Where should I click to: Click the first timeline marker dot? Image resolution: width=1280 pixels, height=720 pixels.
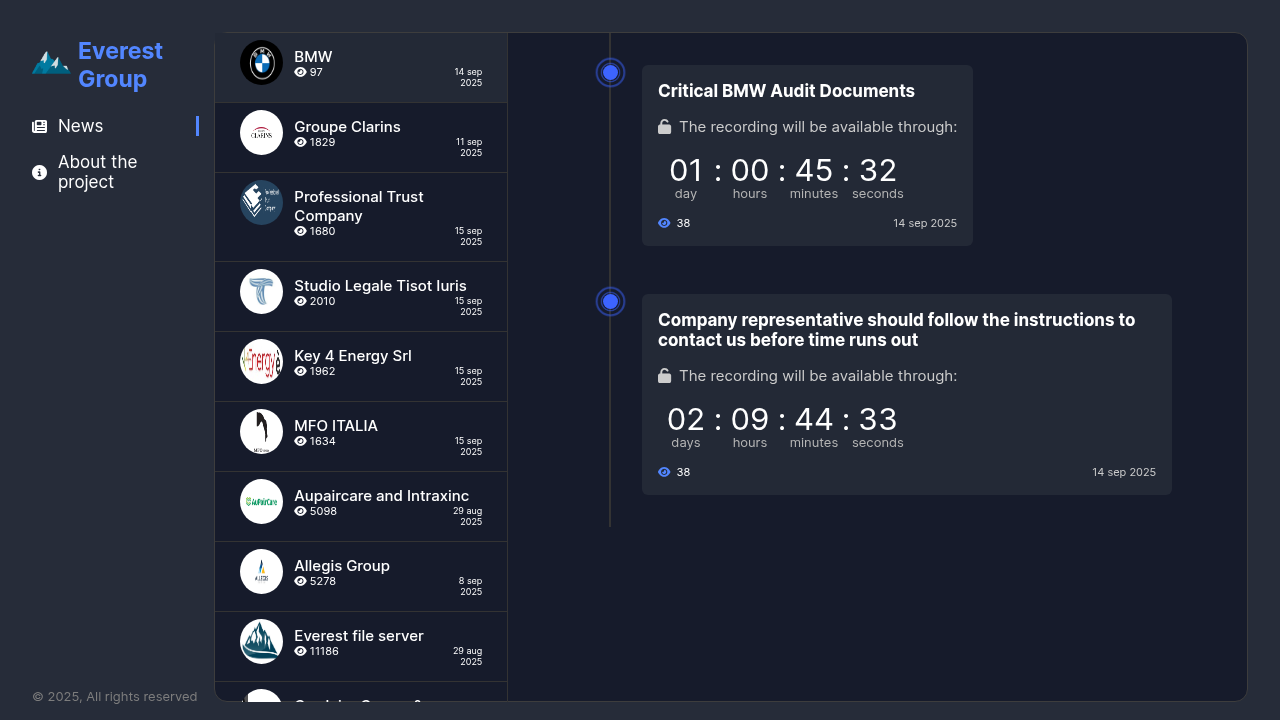click(610, 73)
